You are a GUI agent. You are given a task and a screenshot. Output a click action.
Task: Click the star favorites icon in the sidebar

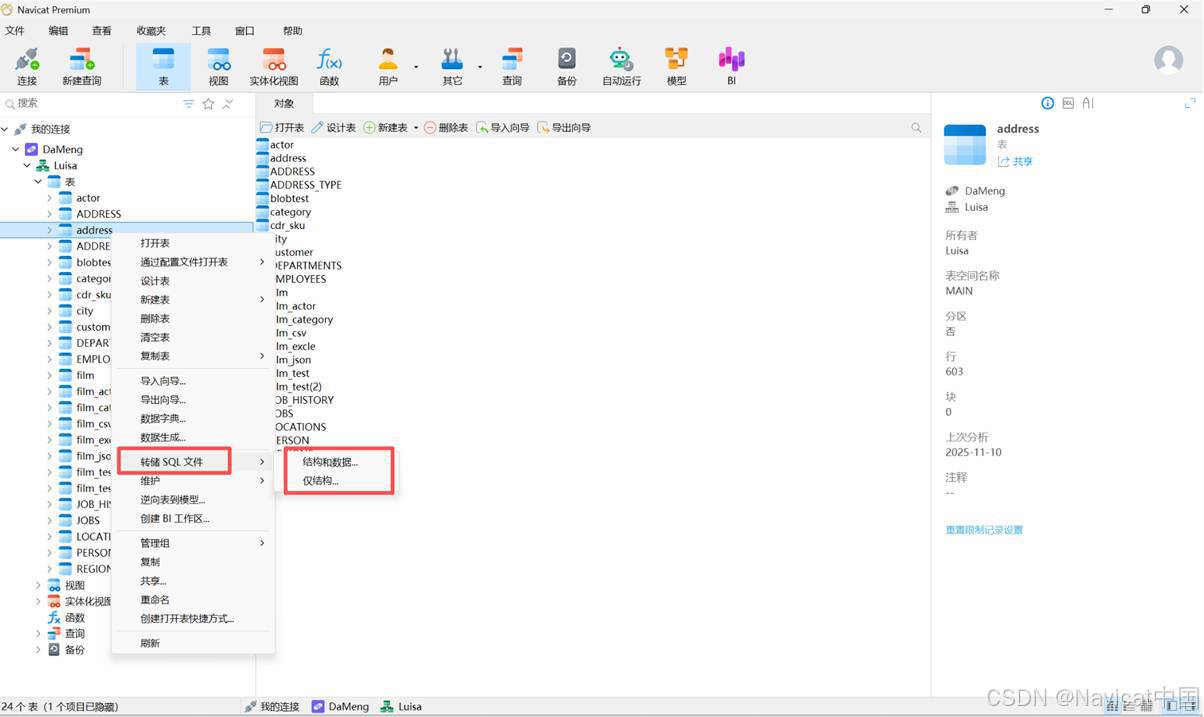coord(208,104)
